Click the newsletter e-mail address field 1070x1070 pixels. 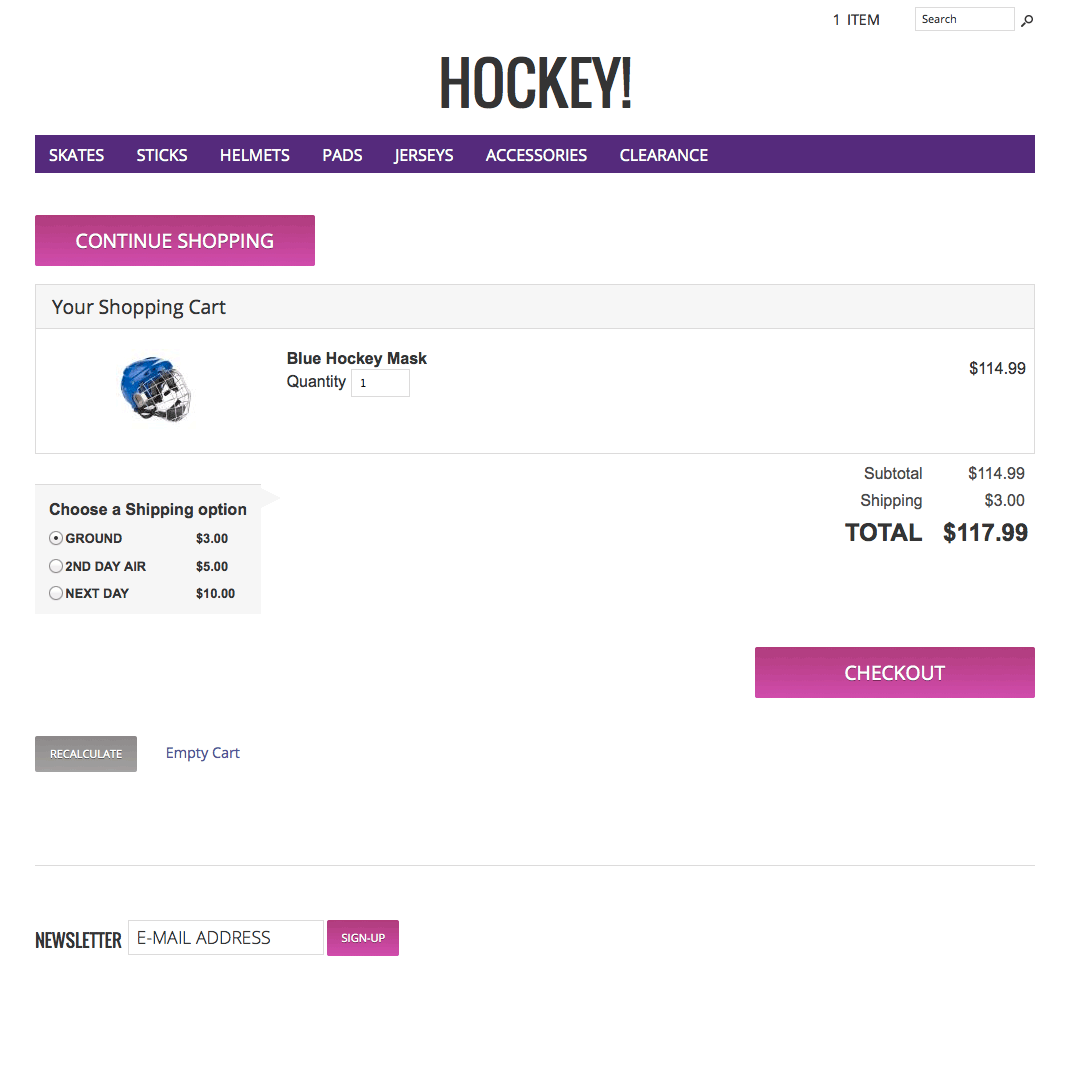(x=226, y=938)
